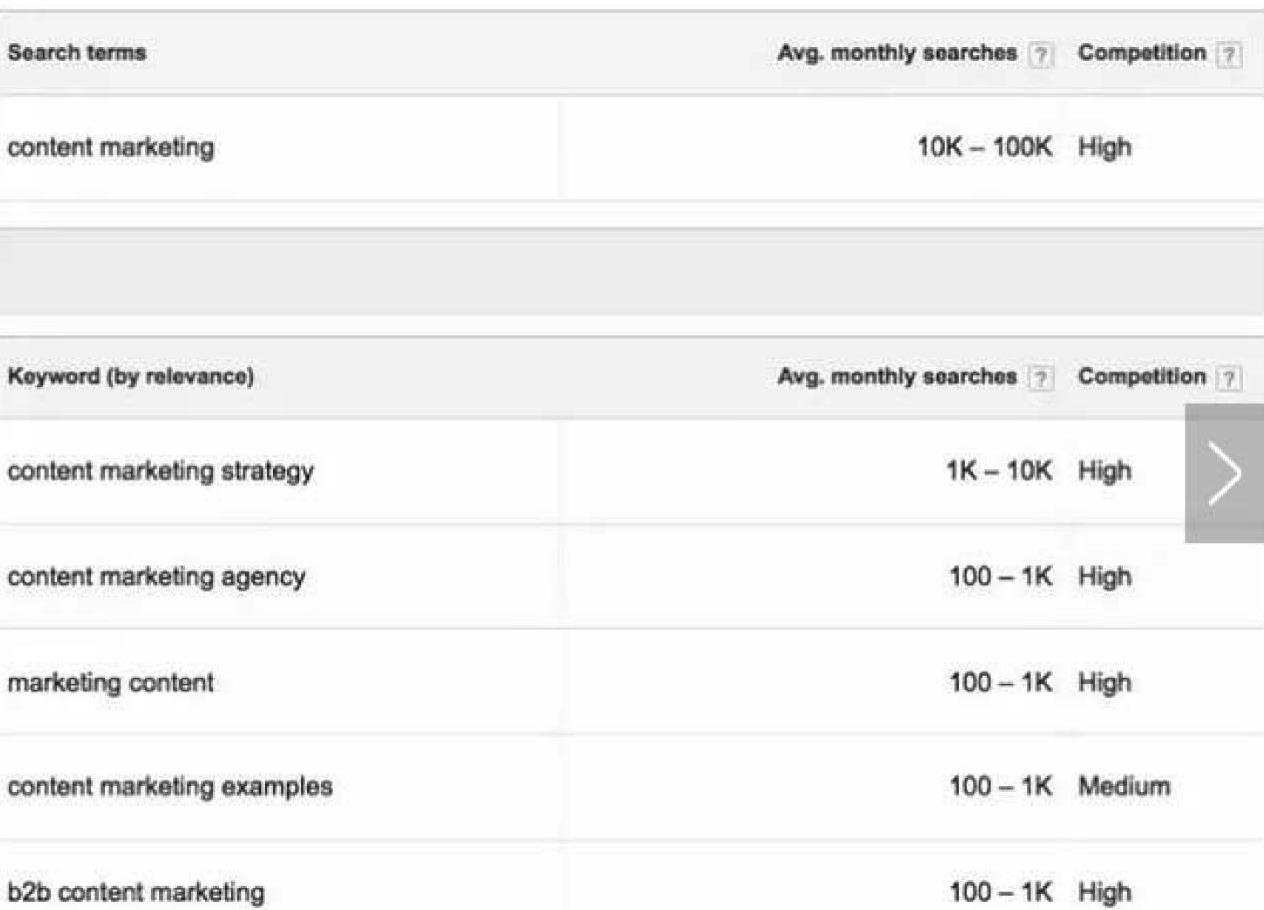The image size is (1264, 910).
Task: Select "content marketing examples" keyword
Action: click(x=170, y=788)
